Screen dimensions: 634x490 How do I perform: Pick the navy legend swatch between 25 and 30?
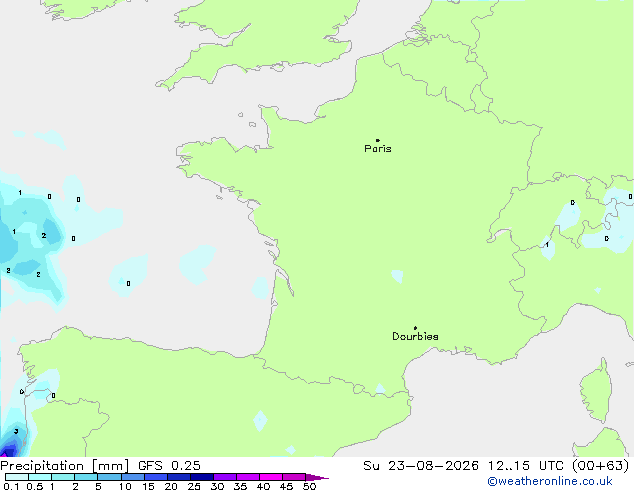[x=202, y=477]
